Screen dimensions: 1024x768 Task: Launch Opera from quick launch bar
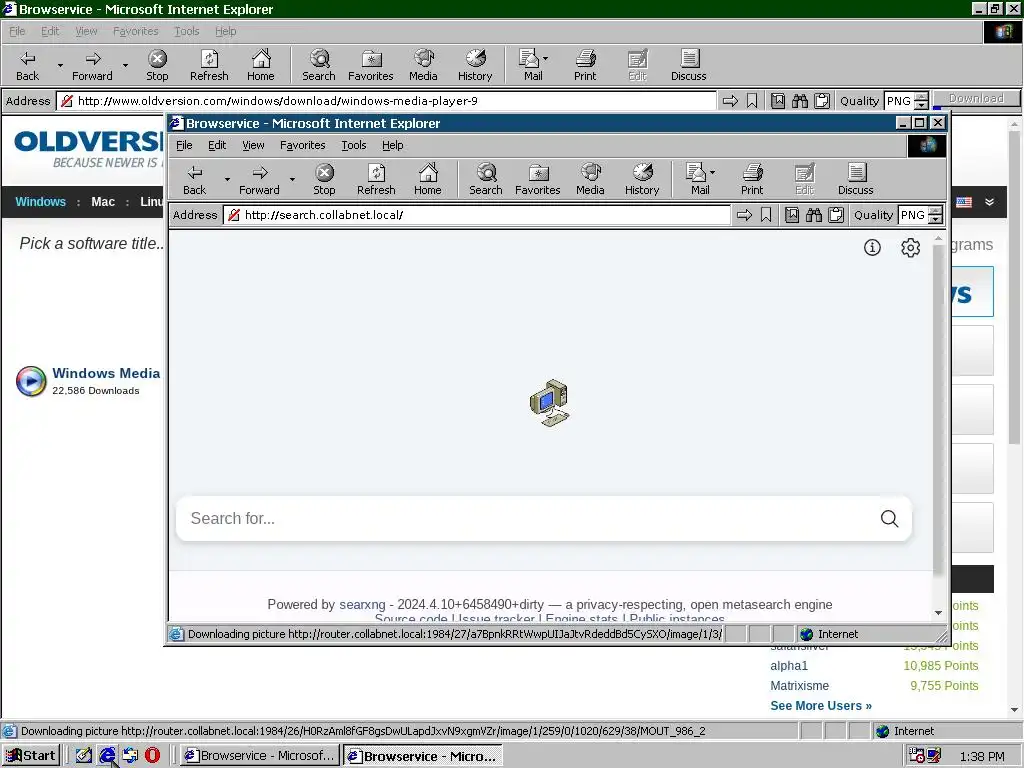tap(152, 756)
